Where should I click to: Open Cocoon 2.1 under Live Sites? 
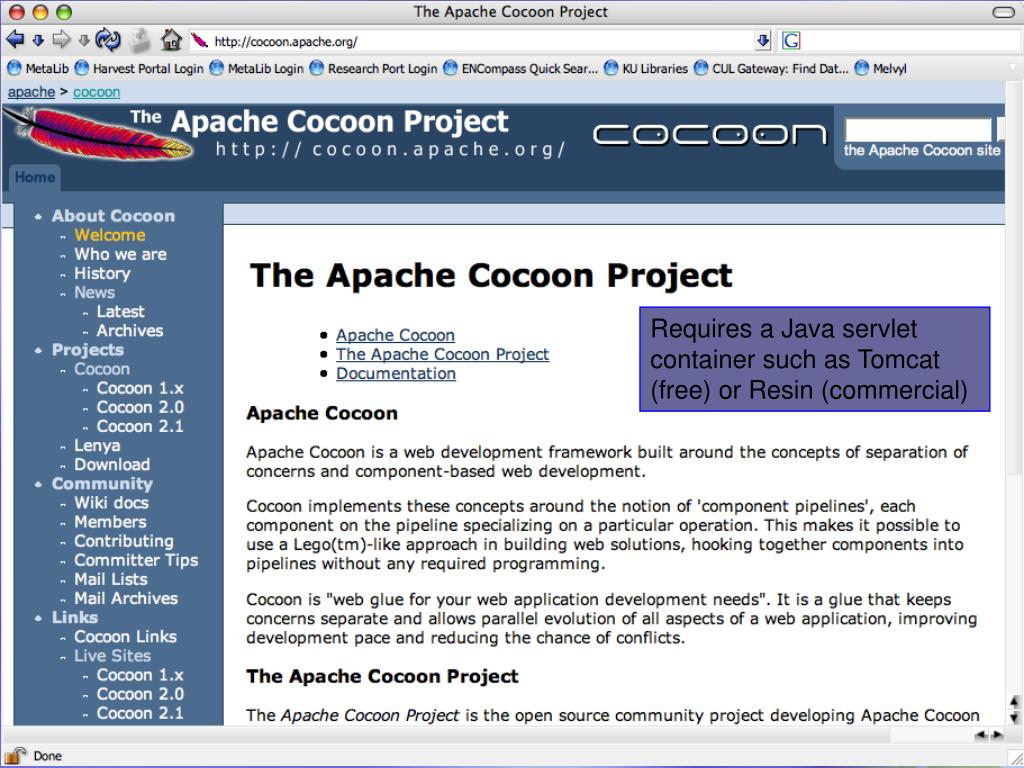click(140, 713)
